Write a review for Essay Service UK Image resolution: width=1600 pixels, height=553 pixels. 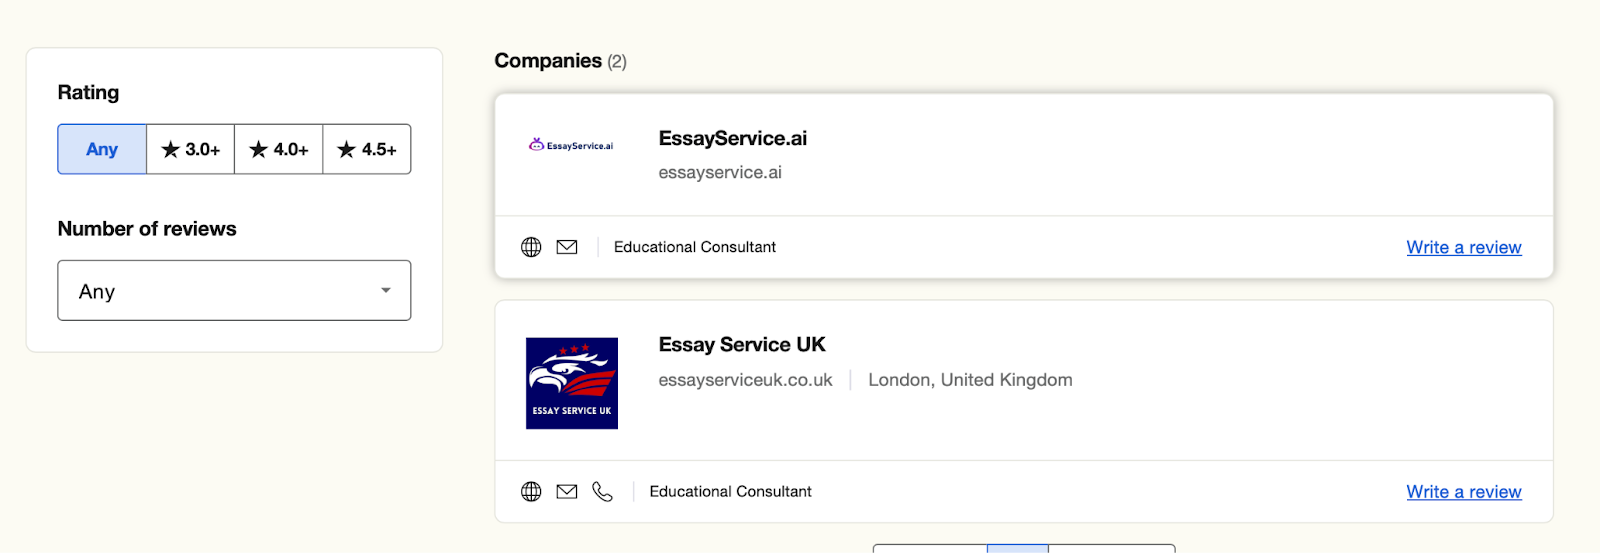(1463, 492)
